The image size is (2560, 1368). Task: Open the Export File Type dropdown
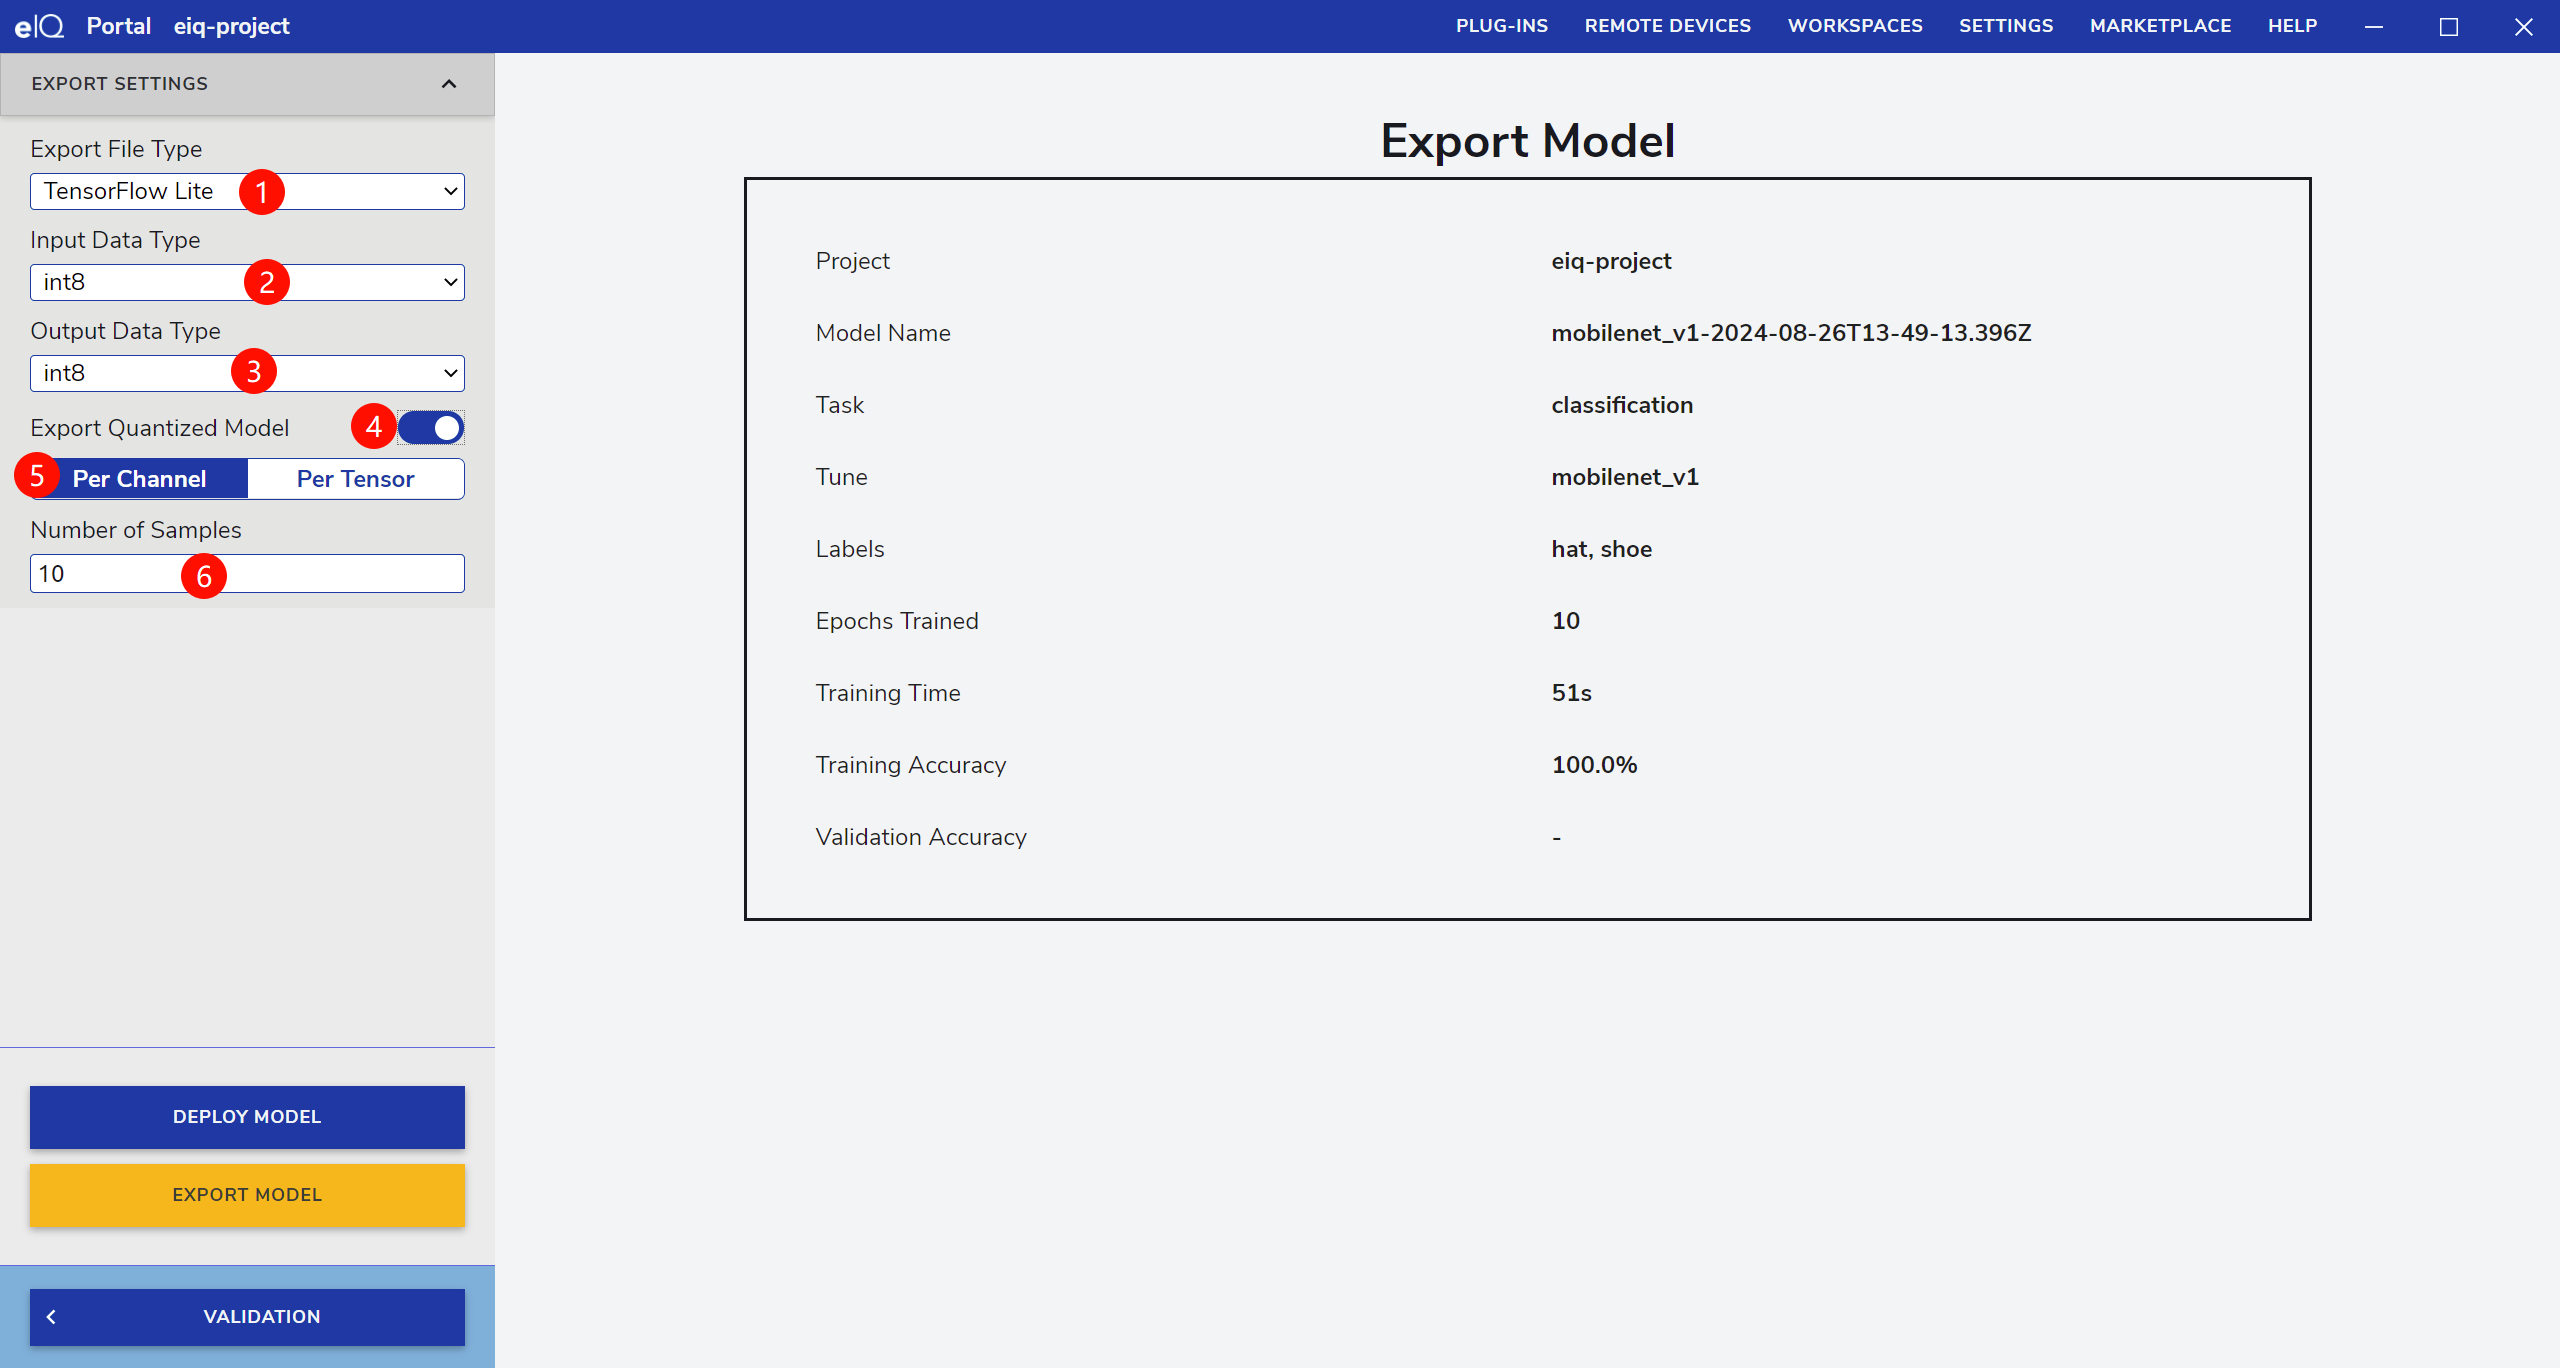247,191
